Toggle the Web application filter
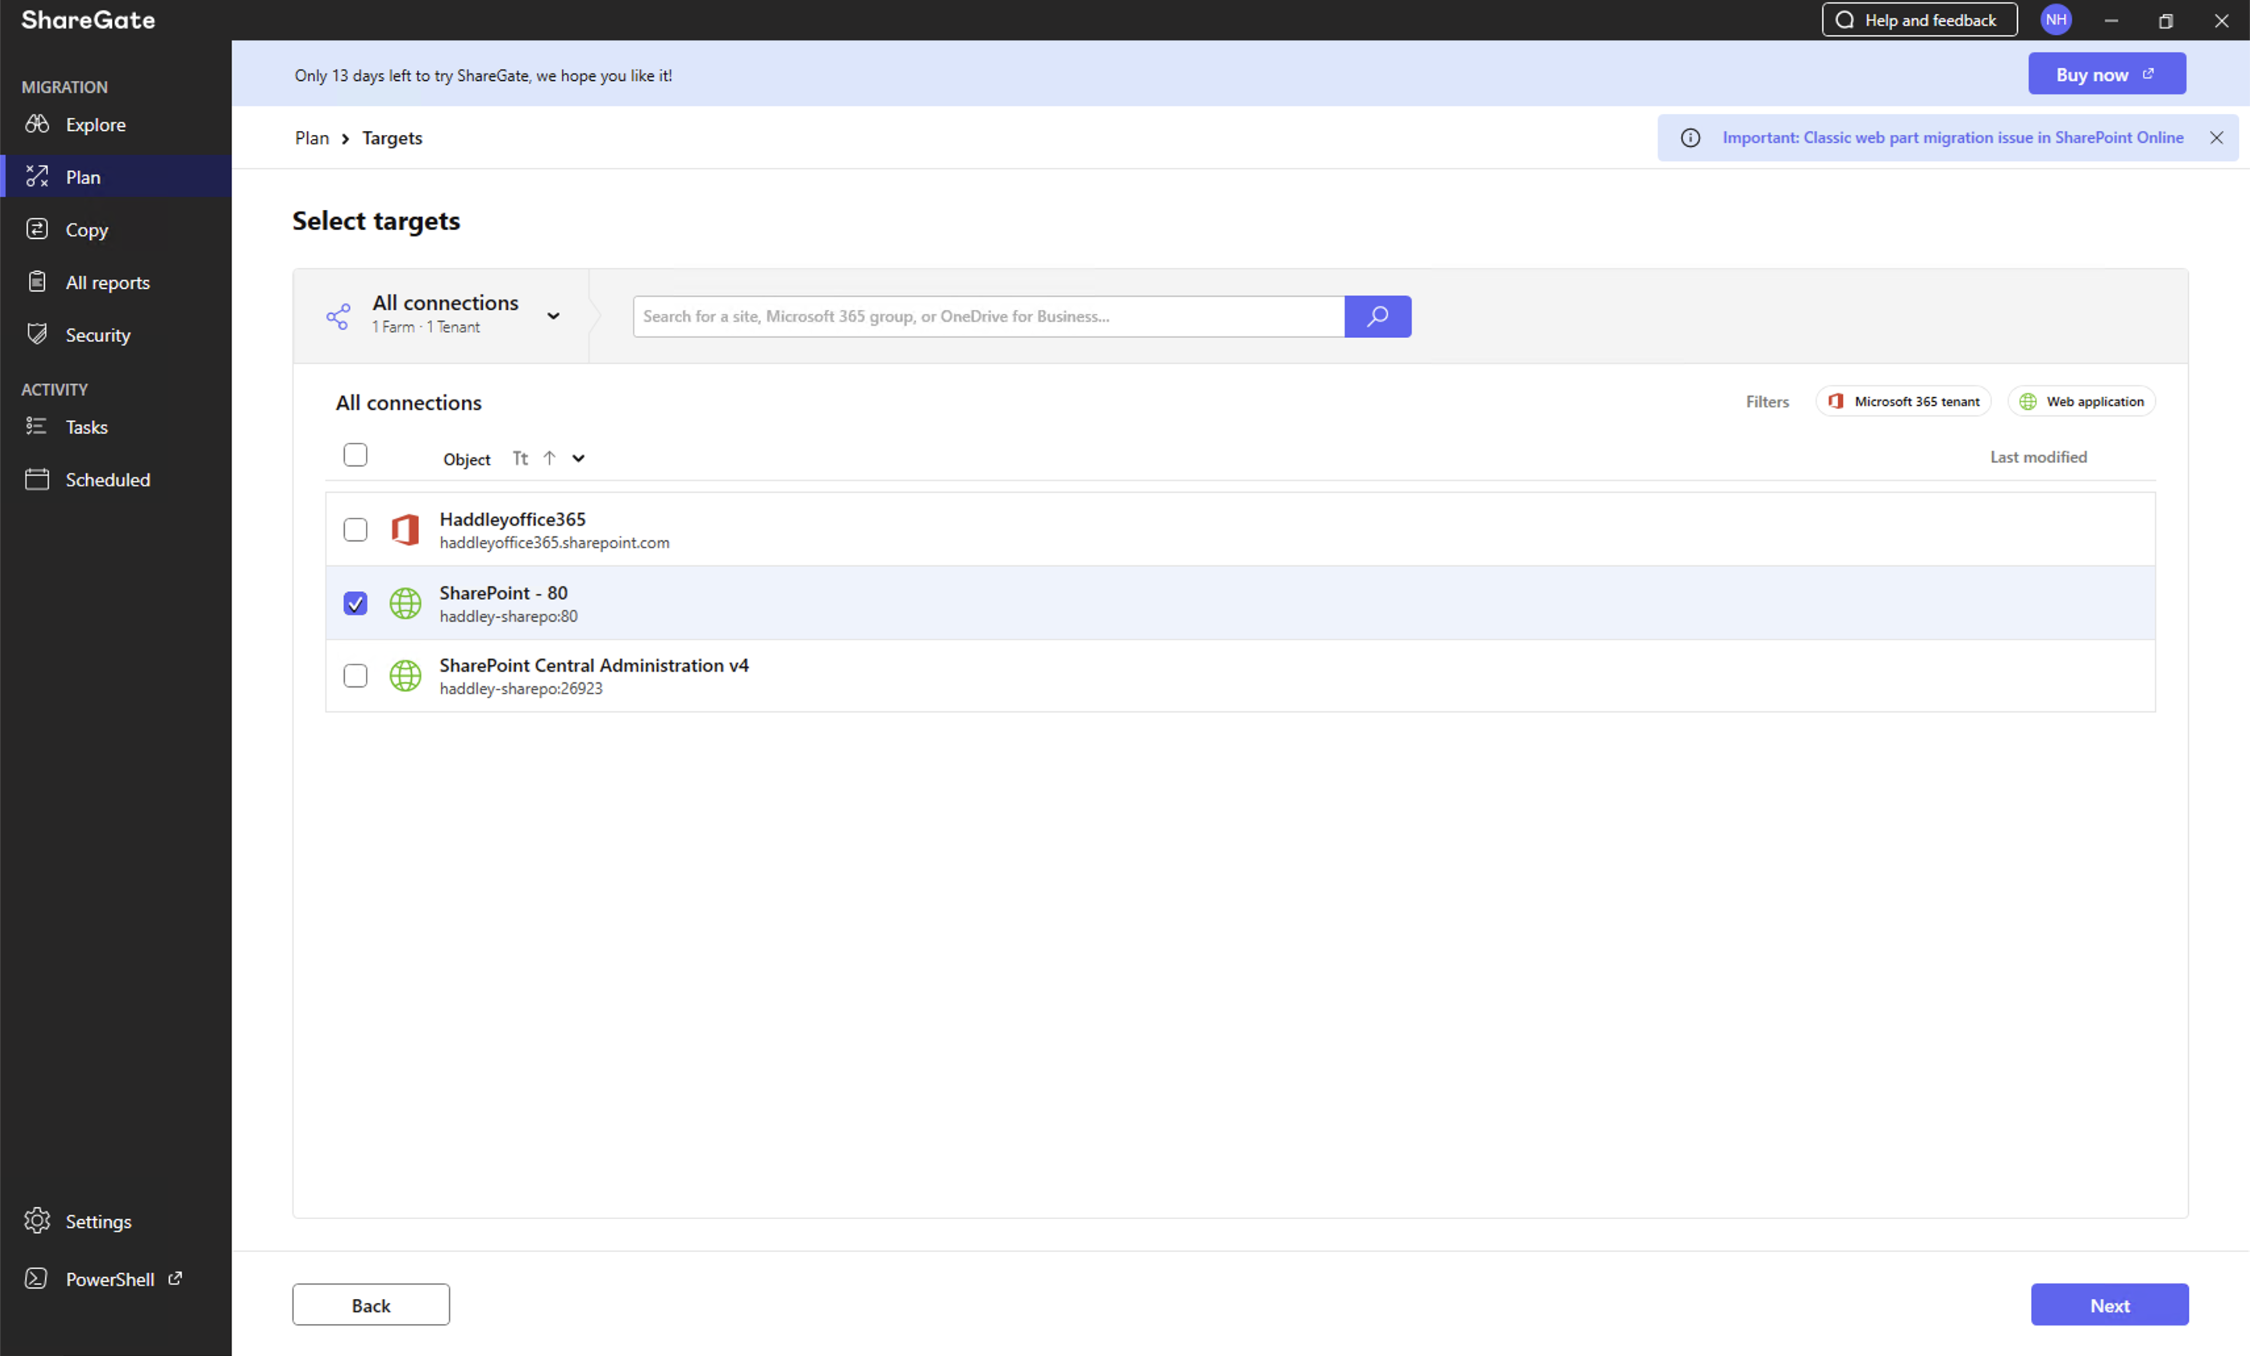This screenshot has width=2250, height=1356. click(2081, 401)
